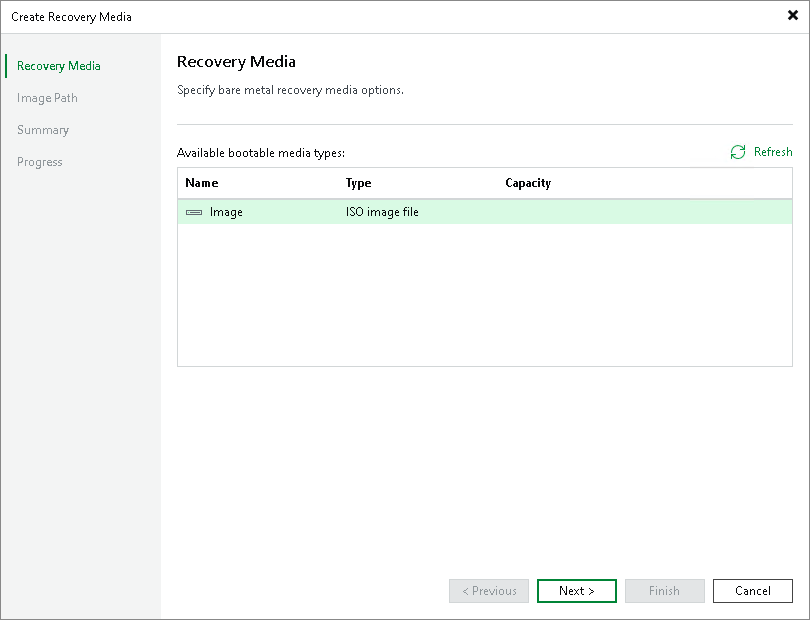Click the Finish button

click(664, 591)
